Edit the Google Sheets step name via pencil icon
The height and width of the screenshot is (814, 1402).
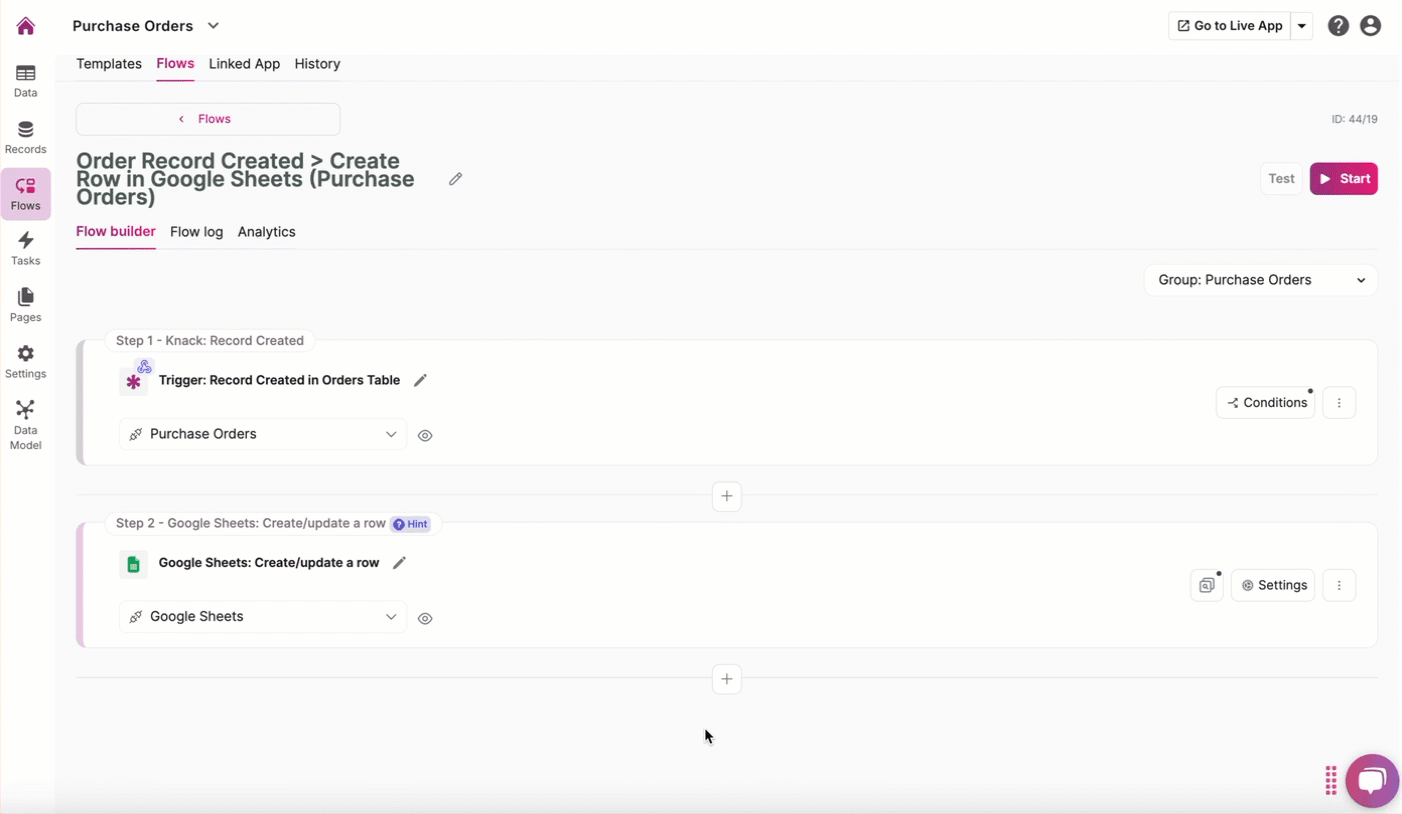[x=400, y=563]
